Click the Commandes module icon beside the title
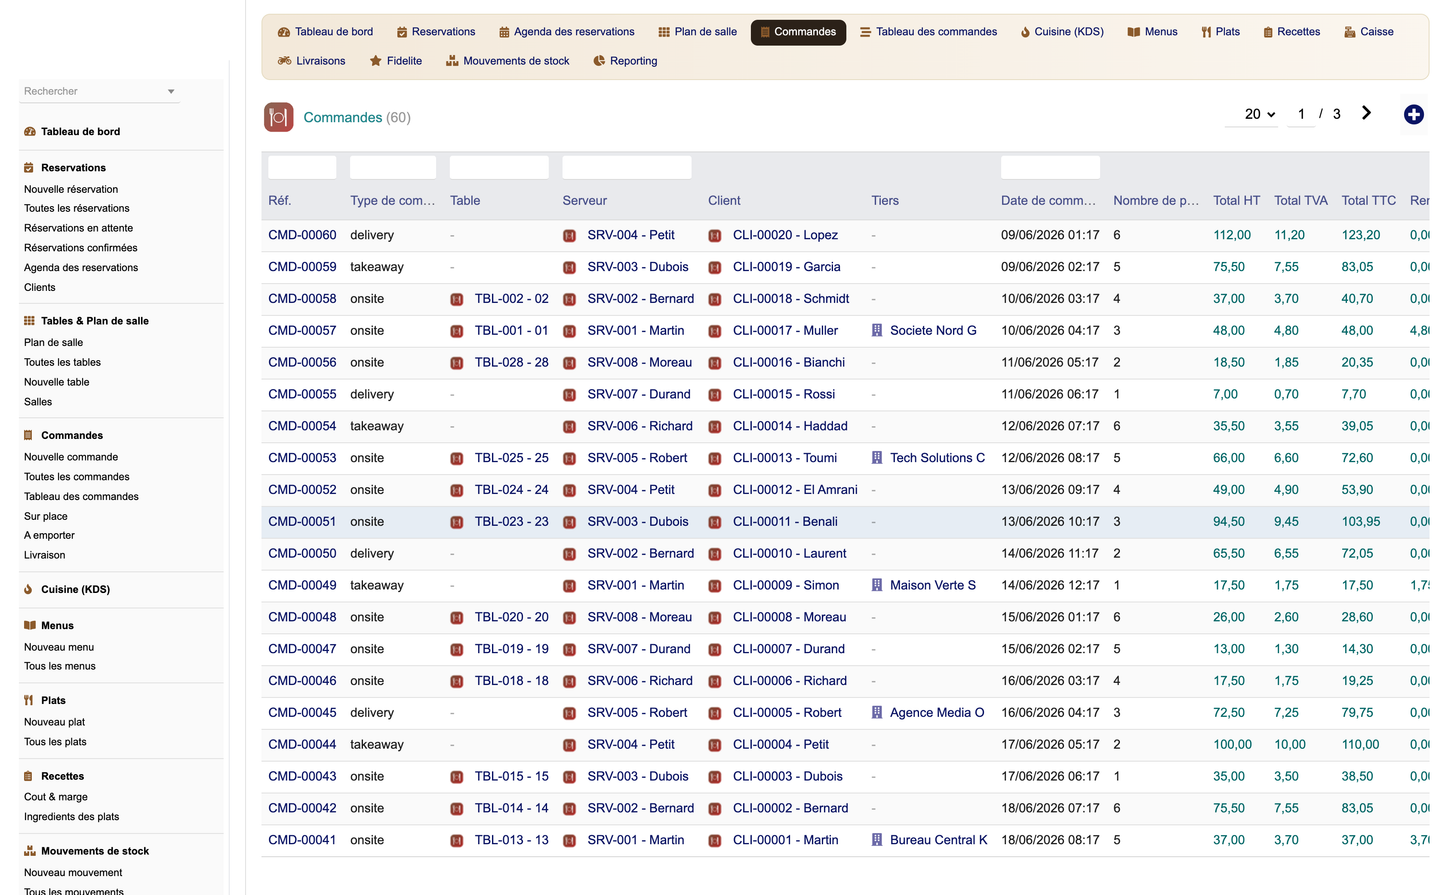The image size is (1445, 895). pyautogui.click(x=279, y=117)
